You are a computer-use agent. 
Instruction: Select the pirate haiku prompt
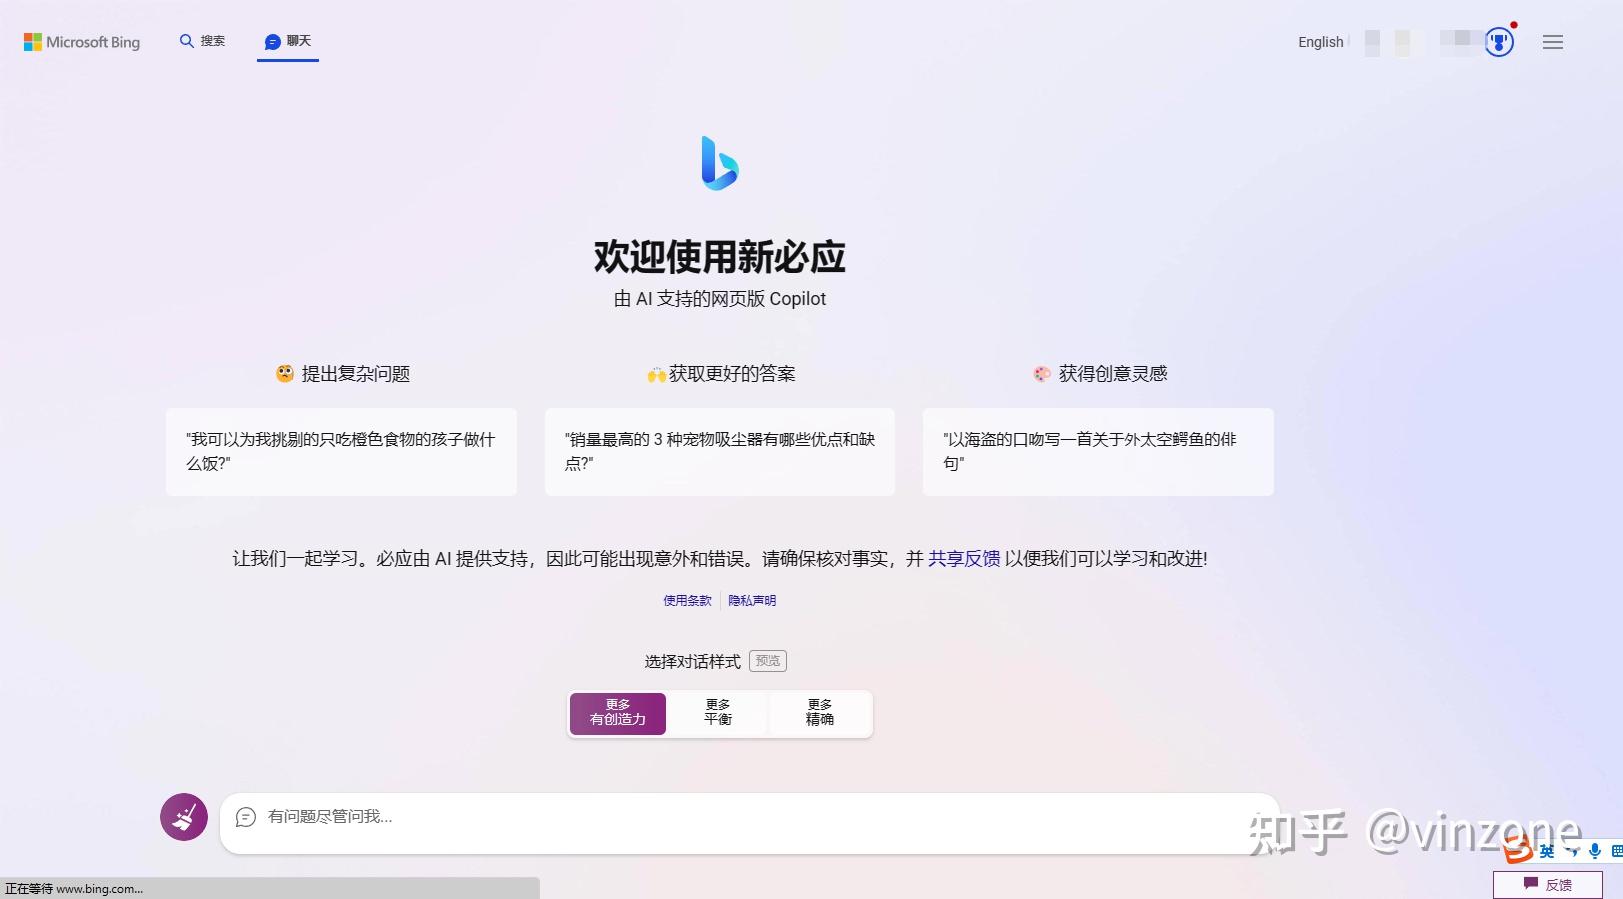(1098, 451)
